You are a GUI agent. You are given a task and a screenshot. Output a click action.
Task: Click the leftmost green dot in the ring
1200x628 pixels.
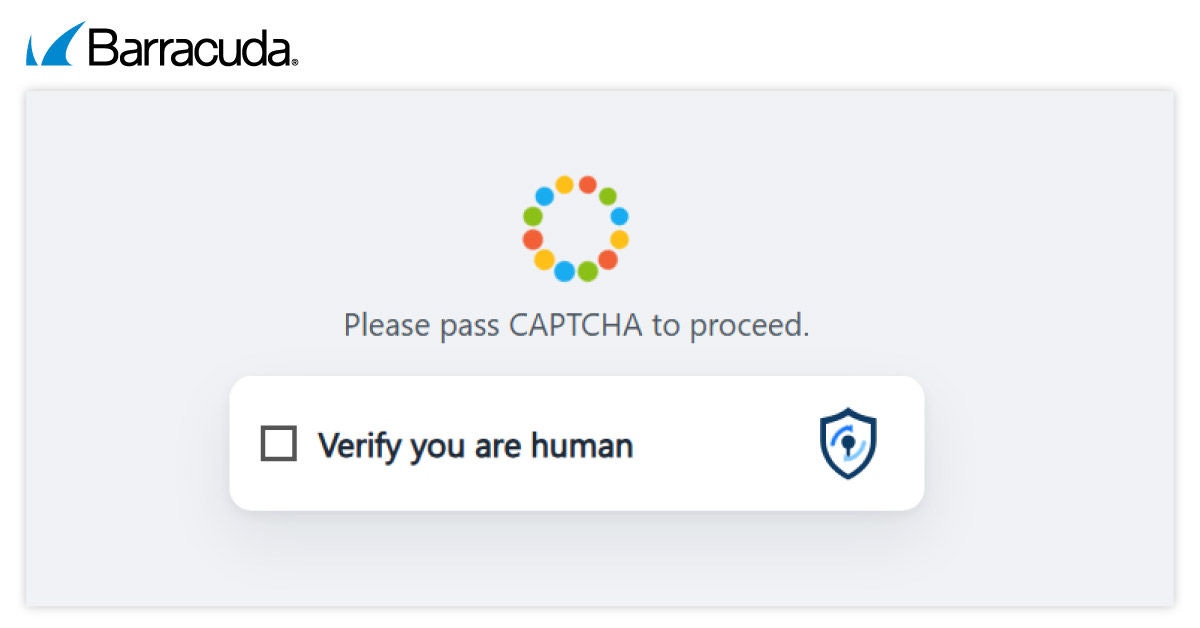[x=533, y=216]
